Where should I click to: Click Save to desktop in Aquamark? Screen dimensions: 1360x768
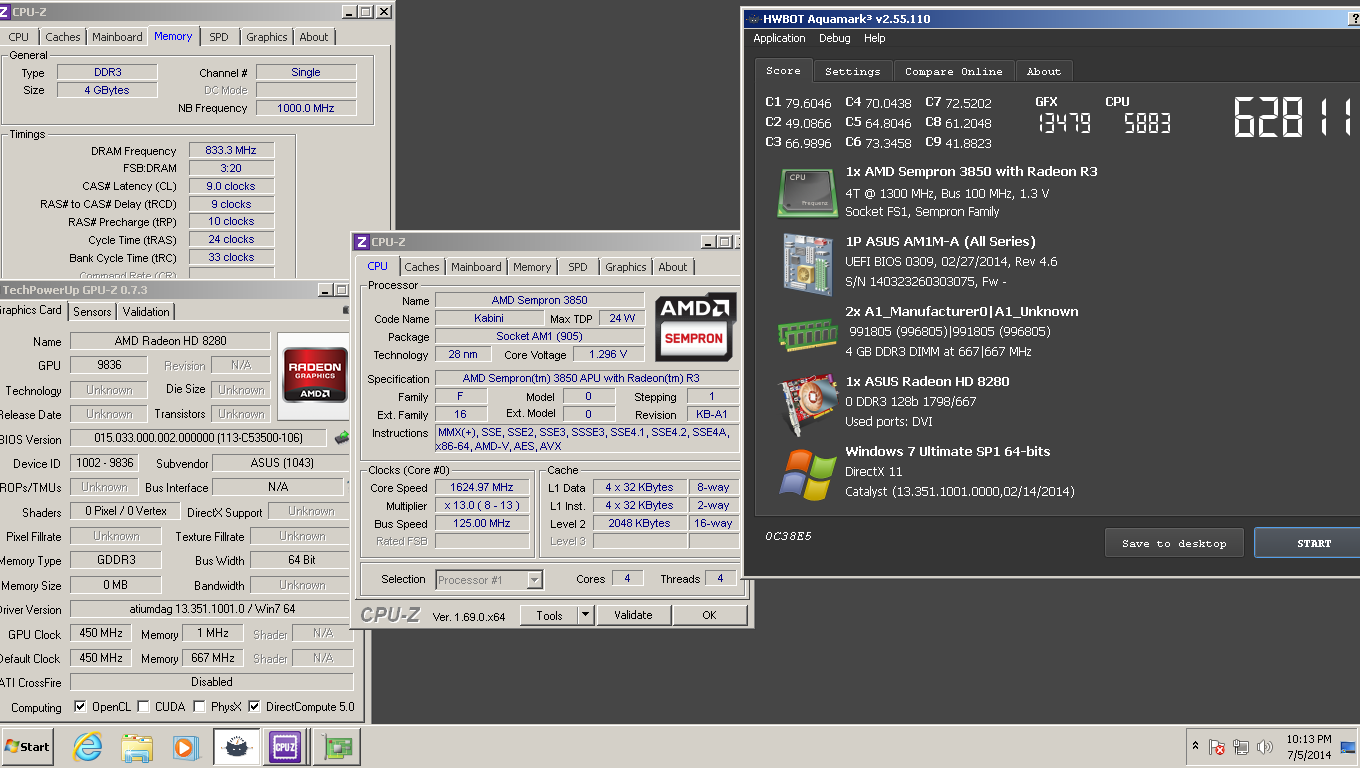(x=1174, y=543)
